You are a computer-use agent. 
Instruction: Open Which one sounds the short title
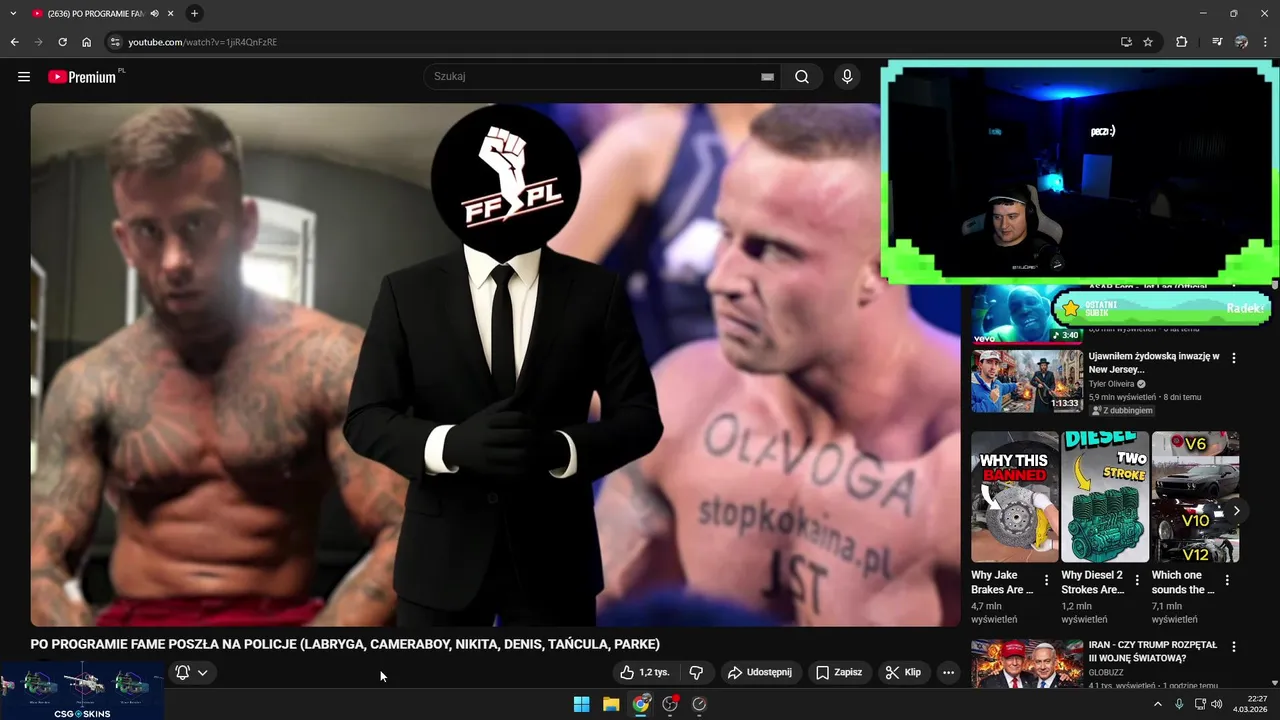click(x=1184, y=582)
